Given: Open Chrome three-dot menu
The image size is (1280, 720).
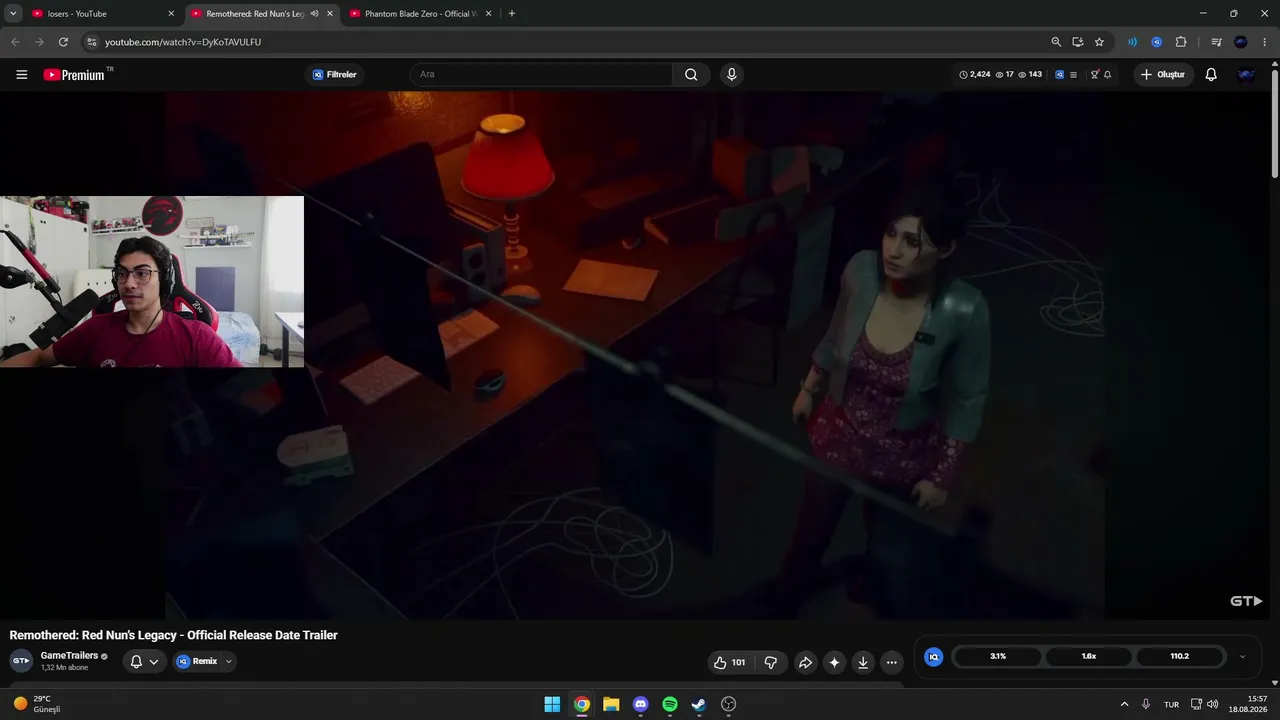Looking at the screenshot, I should pos(1265,42).
